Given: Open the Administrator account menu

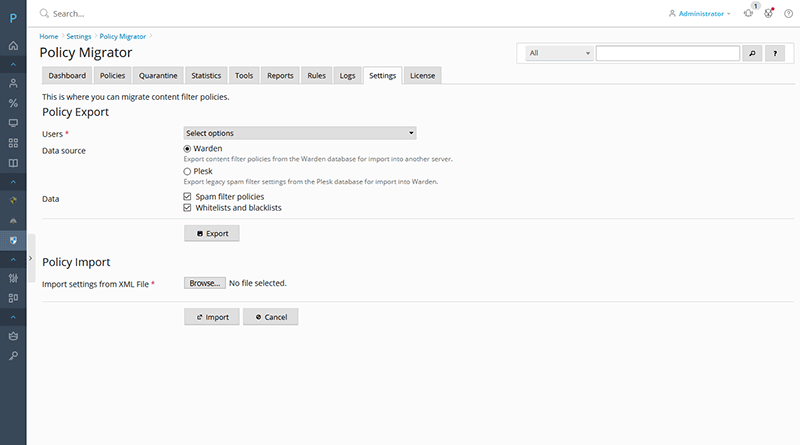Looking at the screenshot, I should point(699,14).
